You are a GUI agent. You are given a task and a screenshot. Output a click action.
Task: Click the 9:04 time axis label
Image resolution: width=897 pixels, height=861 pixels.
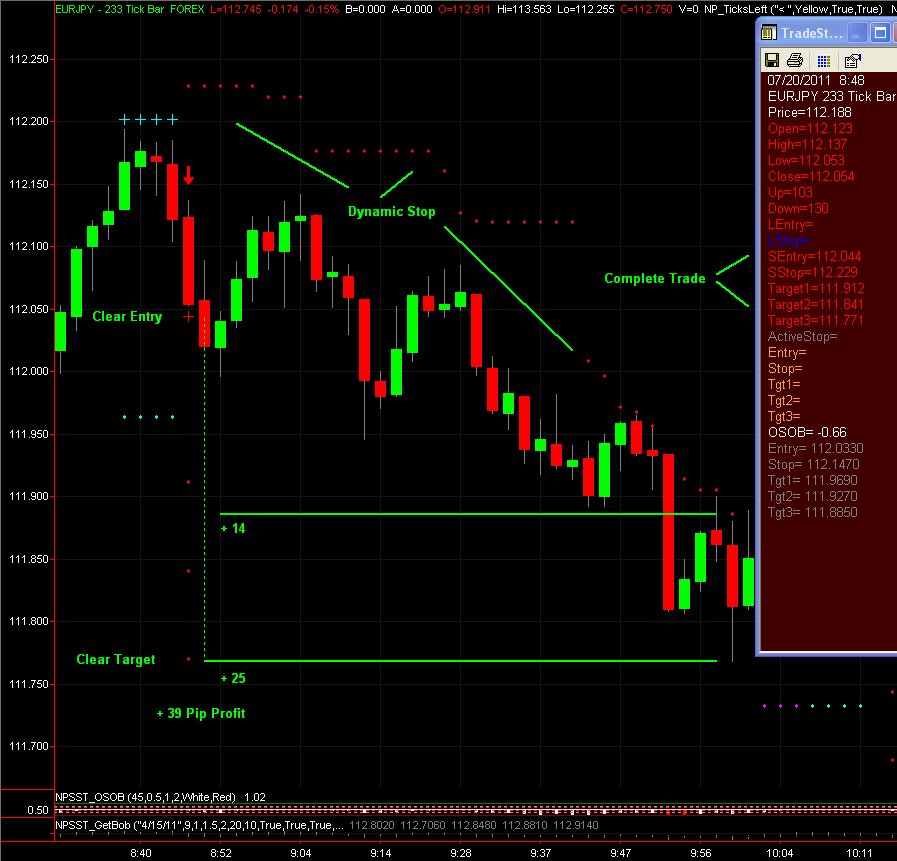click(x=300, y=853)
